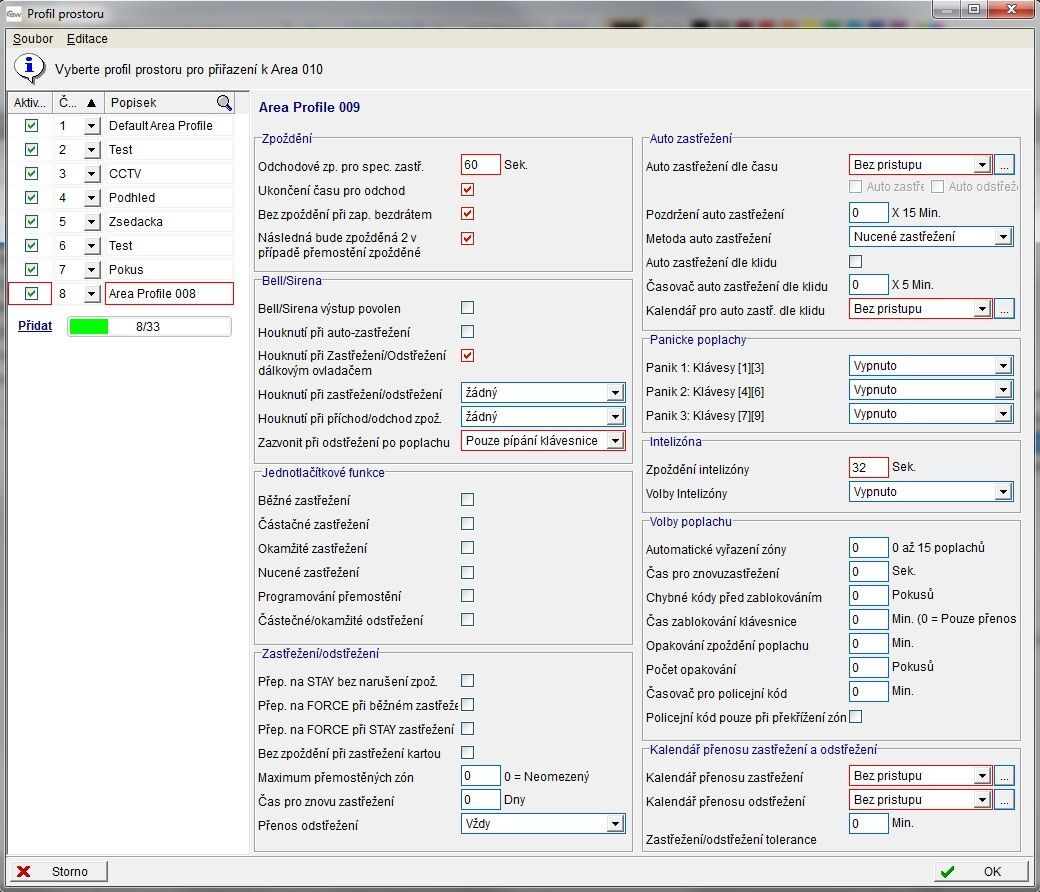The width and height of the screenshot is (1040, 892).
Task: Open the Soubor menu
Action: tap(33, 39)
